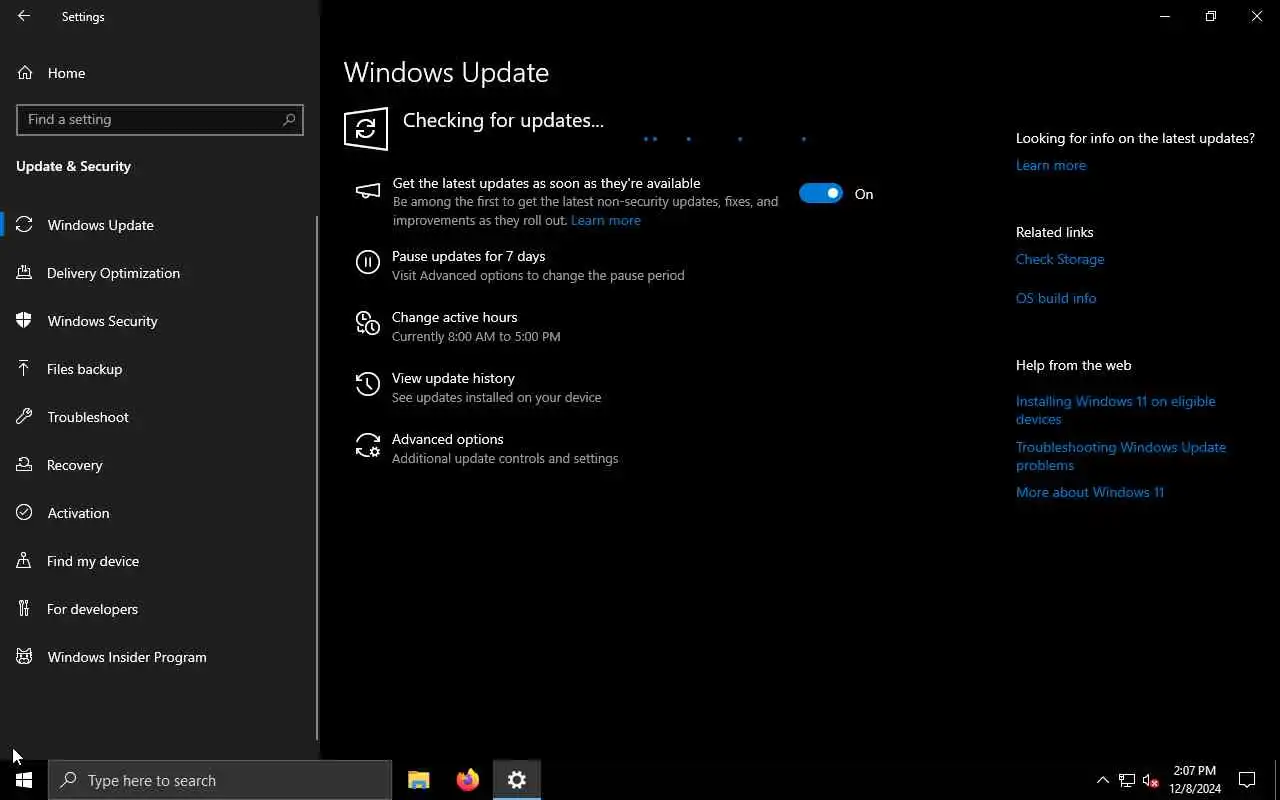1280x800 pixels.
Task: Click the Recovery sidebar icon
Action: click(x=24, y=465)
